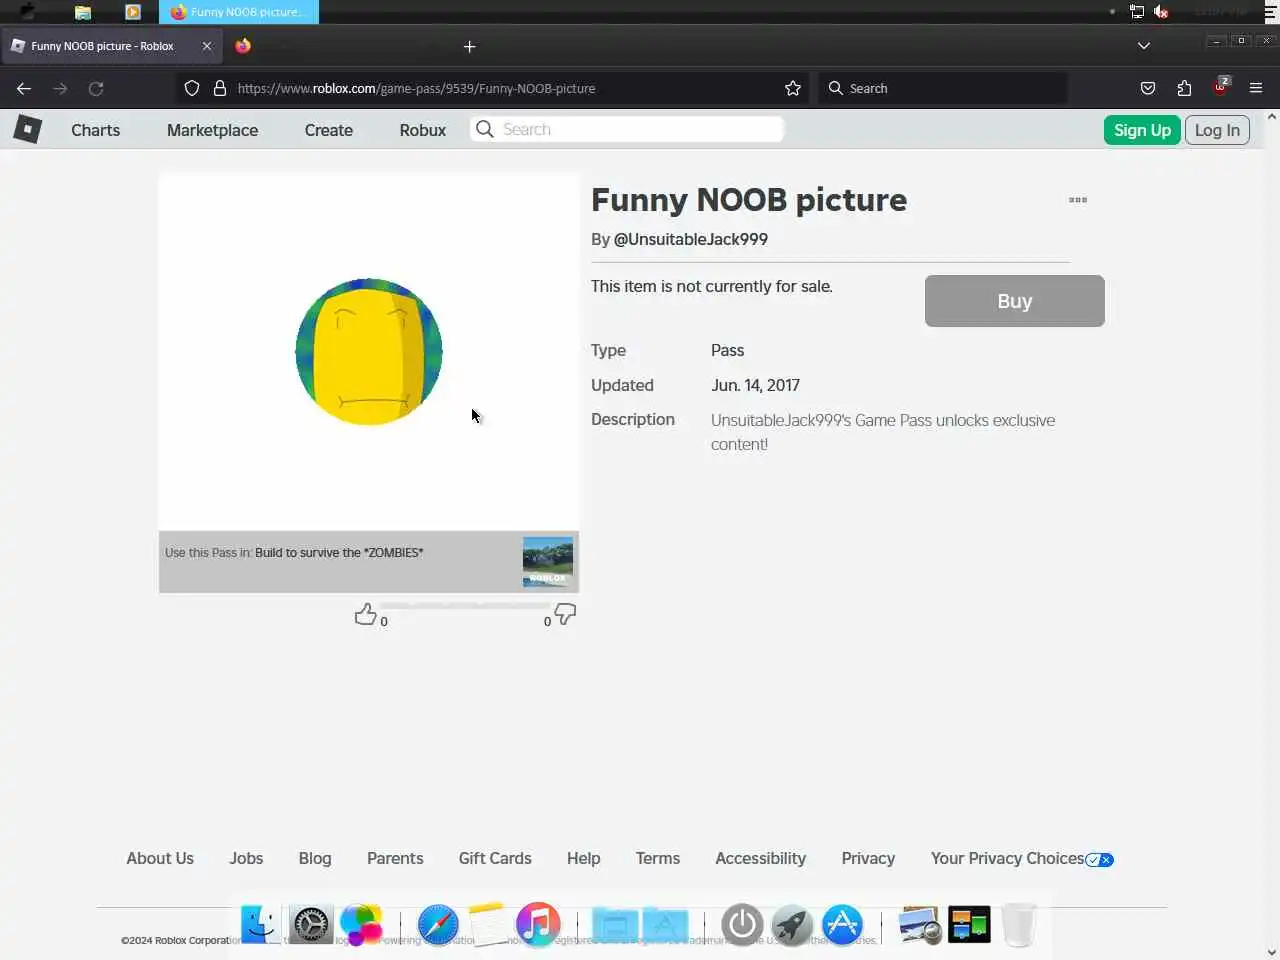The image size is (1280, 960).
Task: Open Game Center bubbles in dock
Action: click(361, 925)
